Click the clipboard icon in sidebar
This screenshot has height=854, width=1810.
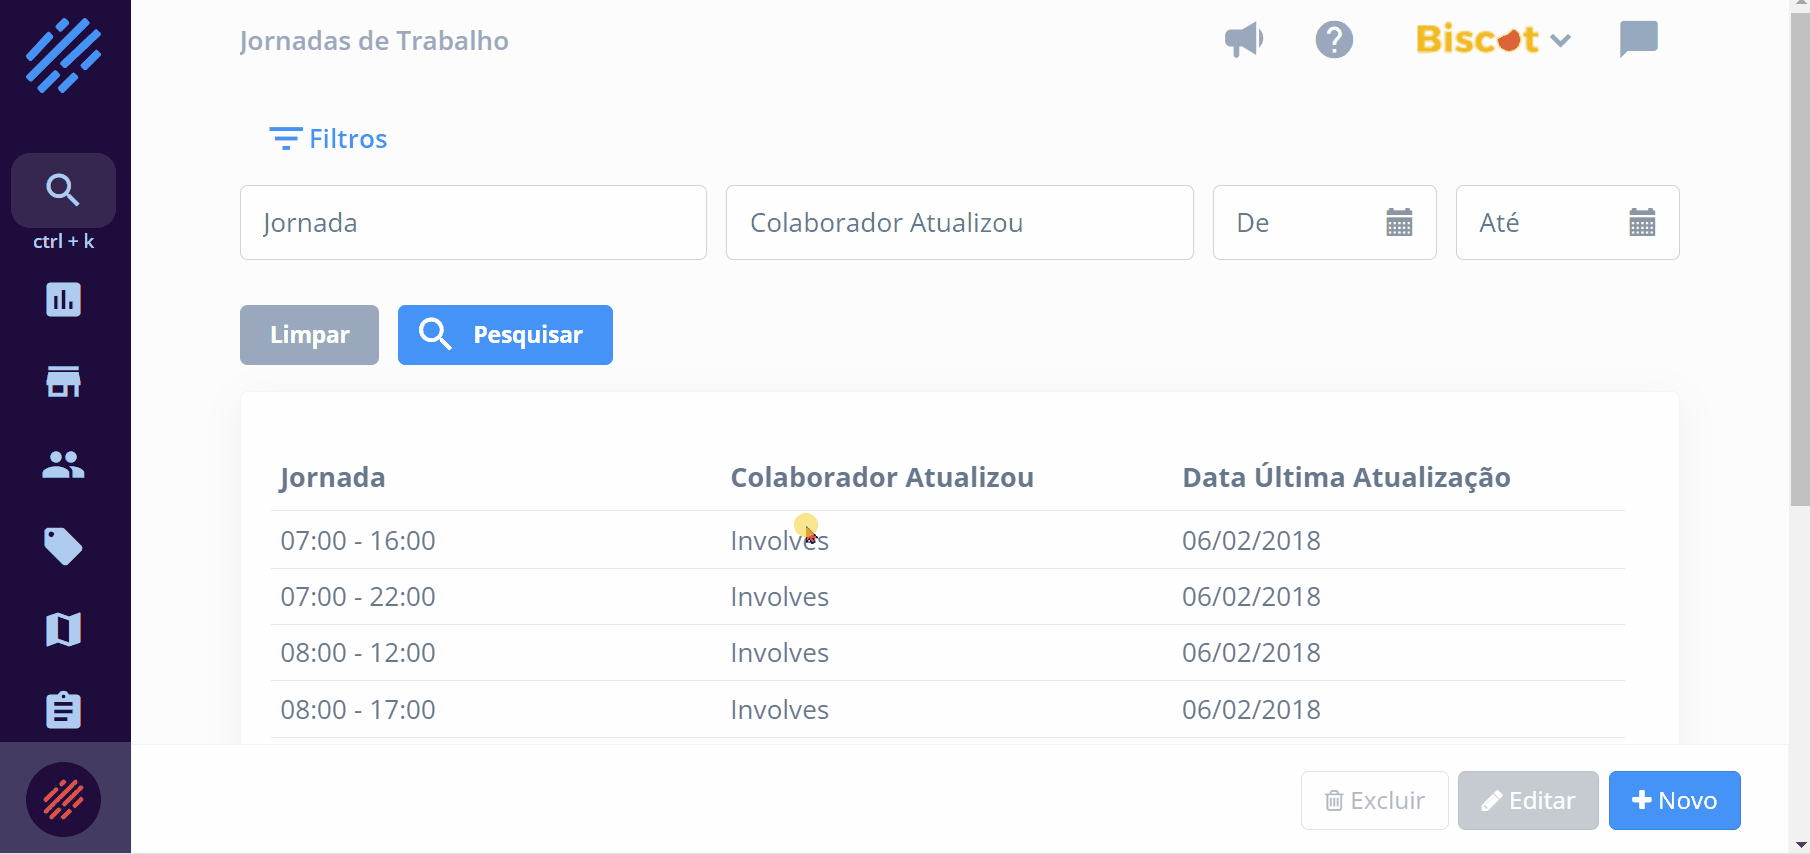pos(63,710)
